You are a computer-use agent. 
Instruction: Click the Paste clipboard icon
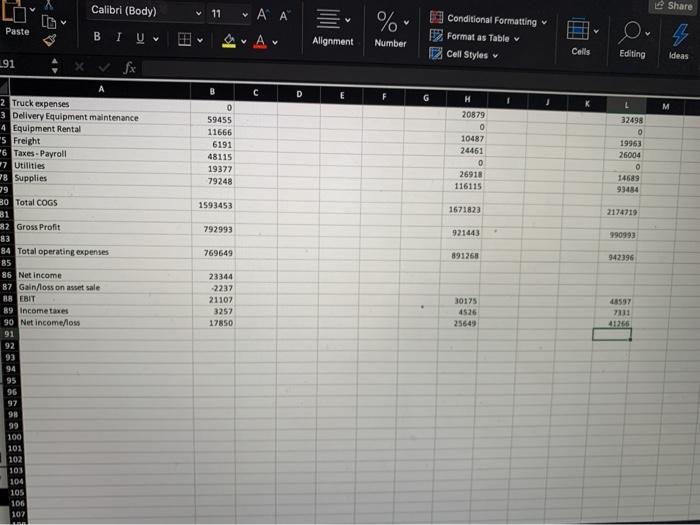coord(13,12)
